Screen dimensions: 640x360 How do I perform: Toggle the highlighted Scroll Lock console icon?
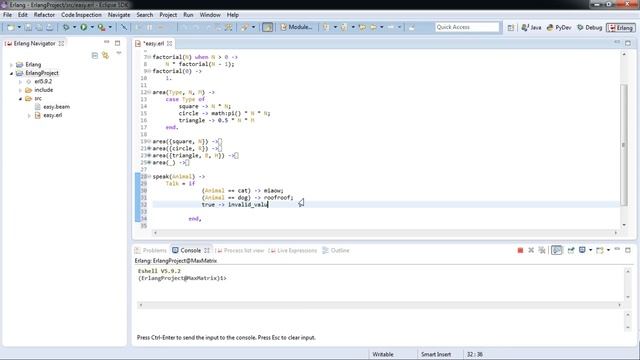pyautogui.click(x=556, y=250)
